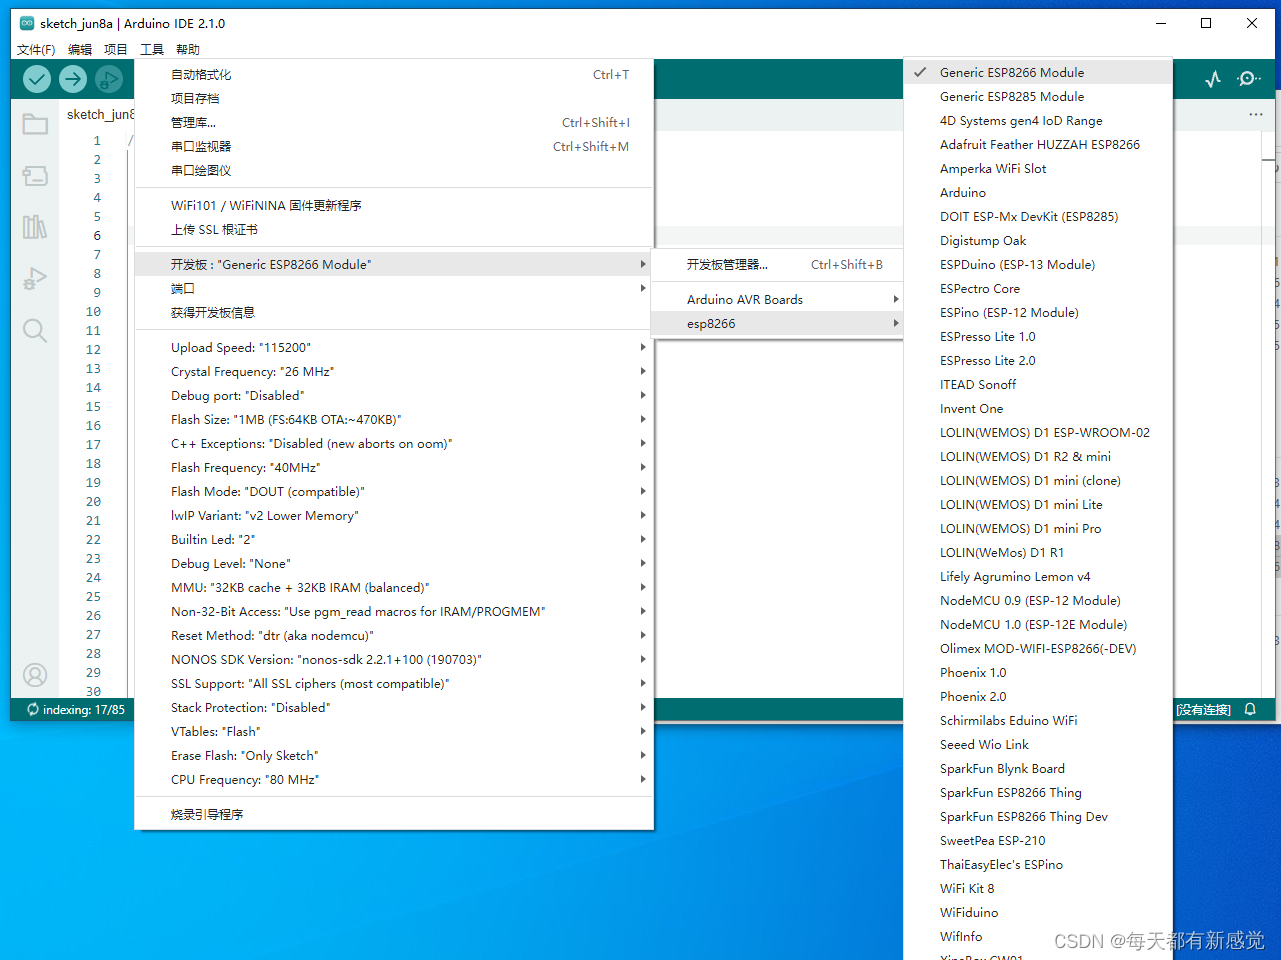
Task: Choose 获得开发板信息 entry
Action: pyautogui.click(x=394, y=312)
